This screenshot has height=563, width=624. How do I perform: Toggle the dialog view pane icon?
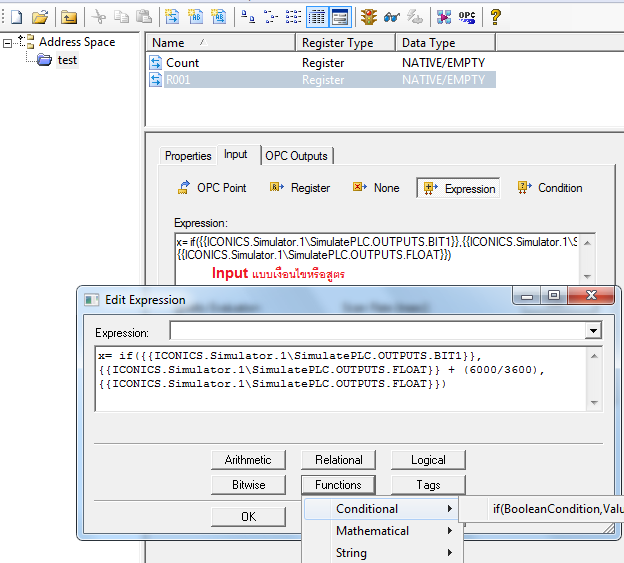click(x=340, y=17)
